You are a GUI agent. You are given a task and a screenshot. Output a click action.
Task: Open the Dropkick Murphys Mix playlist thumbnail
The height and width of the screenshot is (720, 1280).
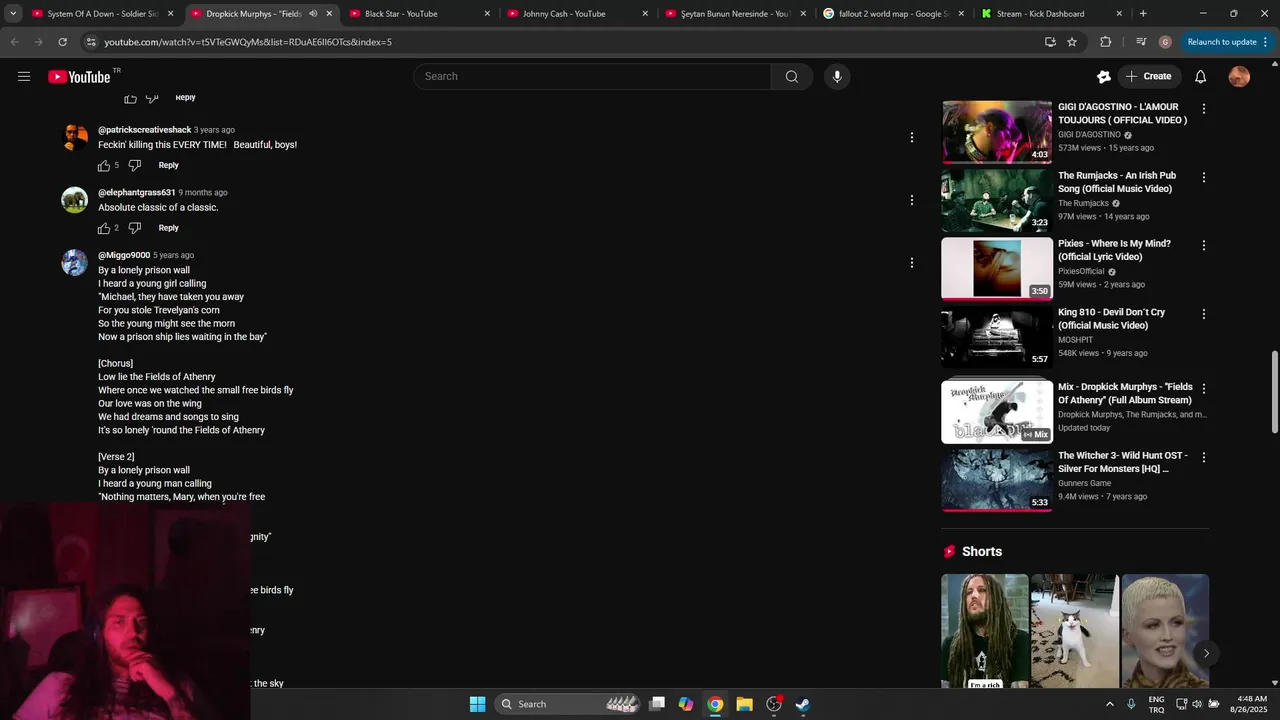(997, 411)
